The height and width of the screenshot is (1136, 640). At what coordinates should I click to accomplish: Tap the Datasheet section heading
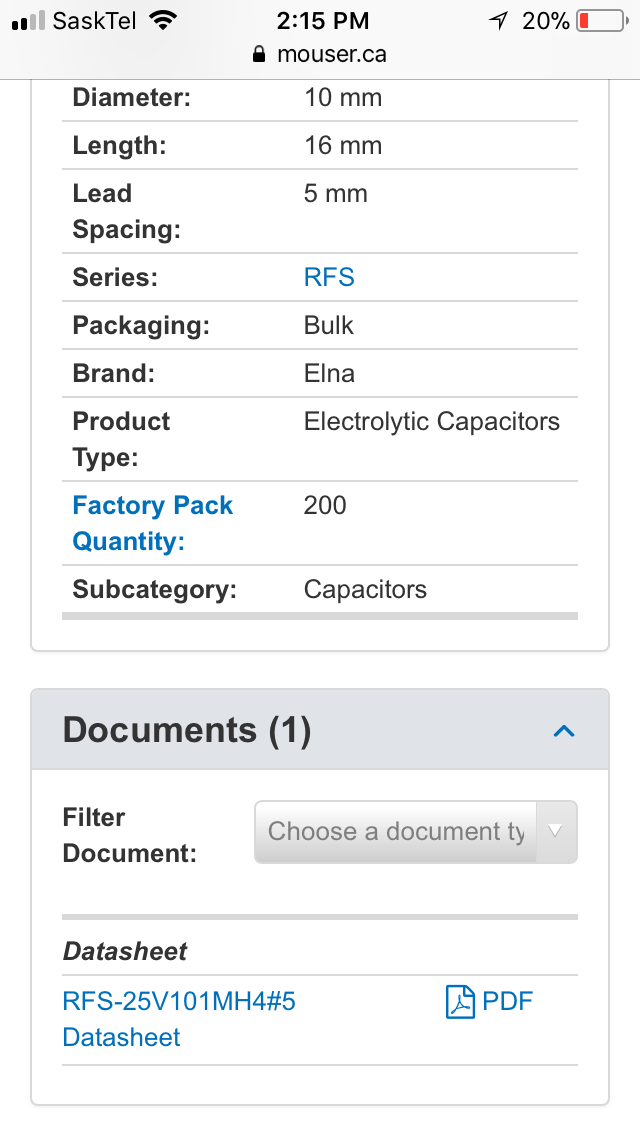point(125,951)
